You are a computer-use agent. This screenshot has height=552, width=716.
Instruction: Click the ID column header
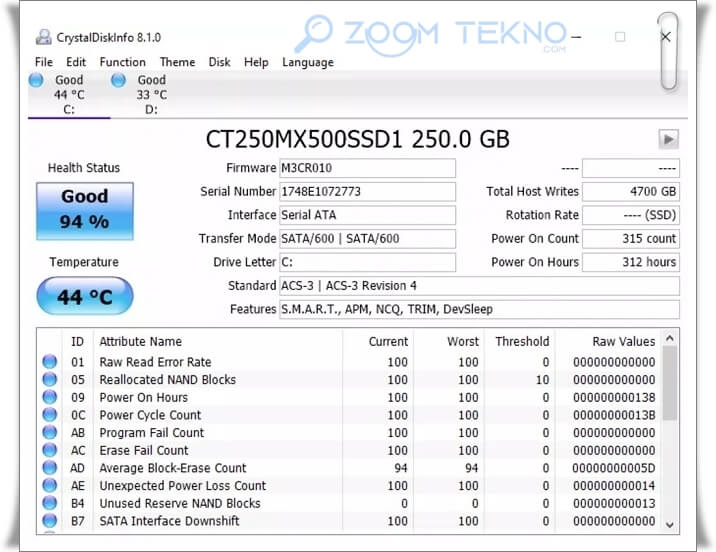[x=78, y=342]
